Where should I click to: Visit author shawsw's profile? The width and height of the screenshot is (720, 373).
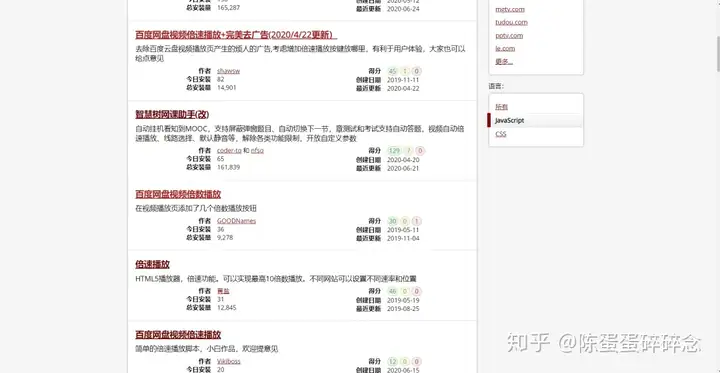pos(228,71)
